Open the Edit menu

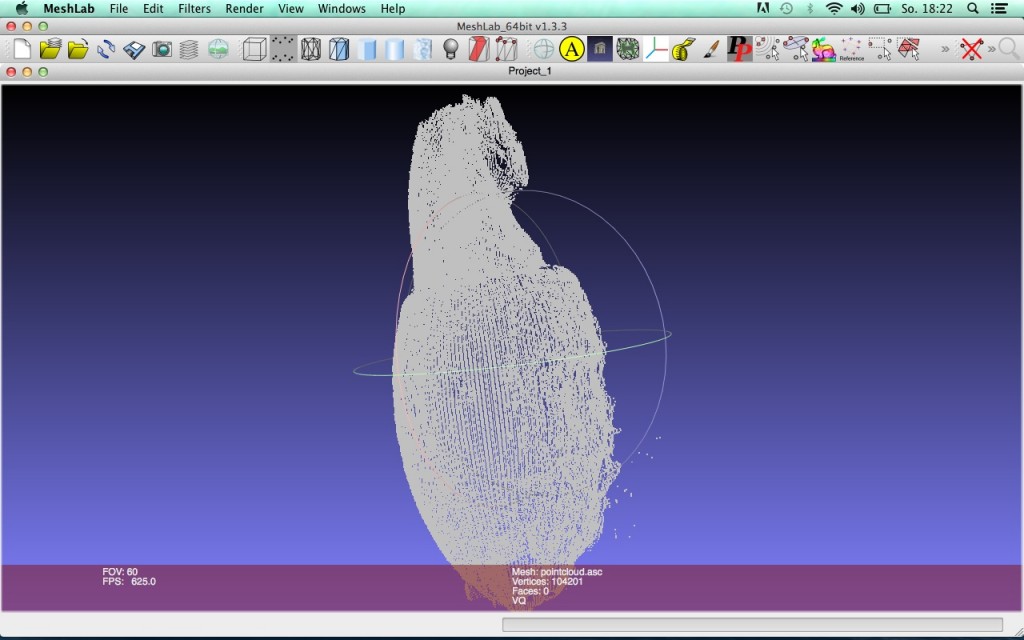pyautogui.click(x=153, y=8)
